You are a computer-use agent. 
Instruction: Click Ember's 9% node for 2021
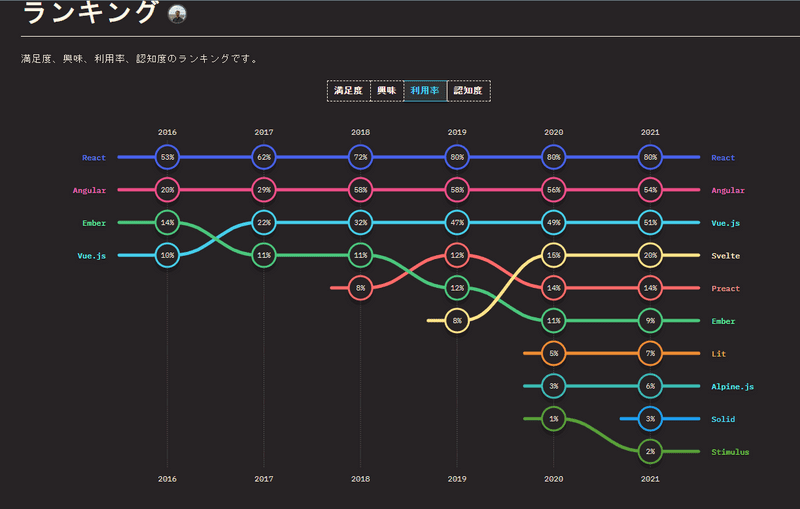click(650, 320)
